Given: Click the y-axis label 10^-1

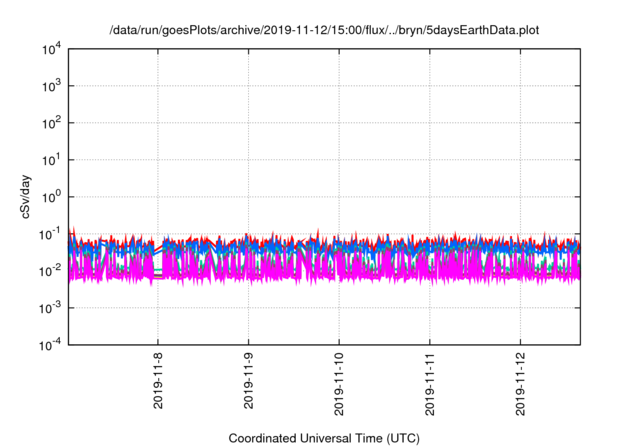Looking at the screenshot, I should pyautogui.click(x=51, y=235).
